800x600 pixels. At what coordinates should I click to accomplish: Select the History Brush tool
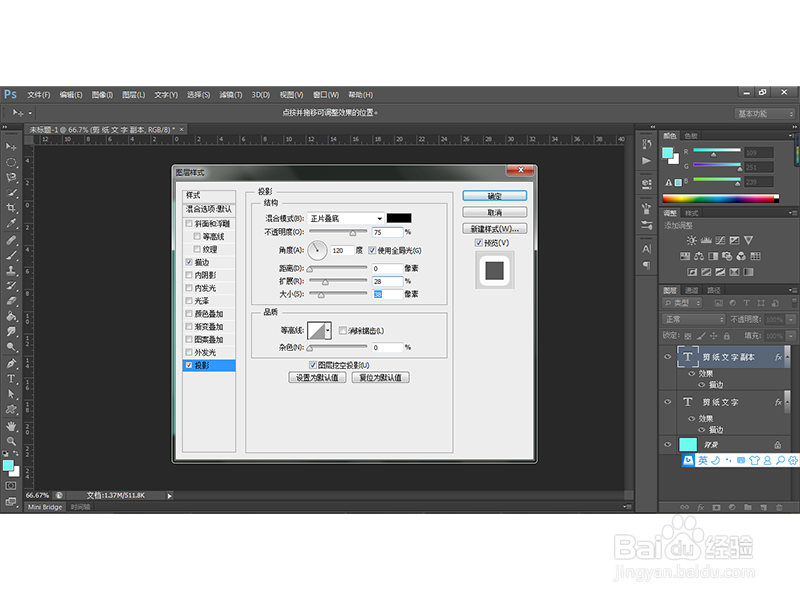(11, 286)
